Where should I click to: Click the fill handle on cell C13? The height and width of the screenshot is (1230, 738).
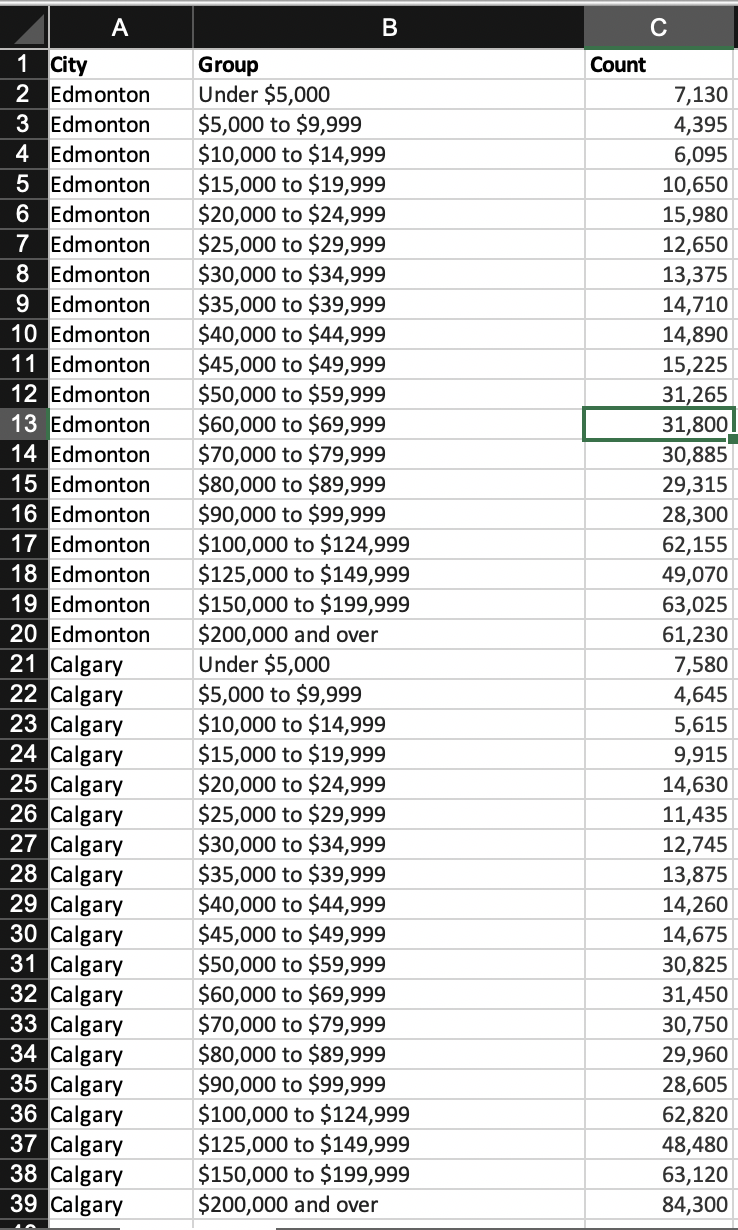[x=733, y=440]
